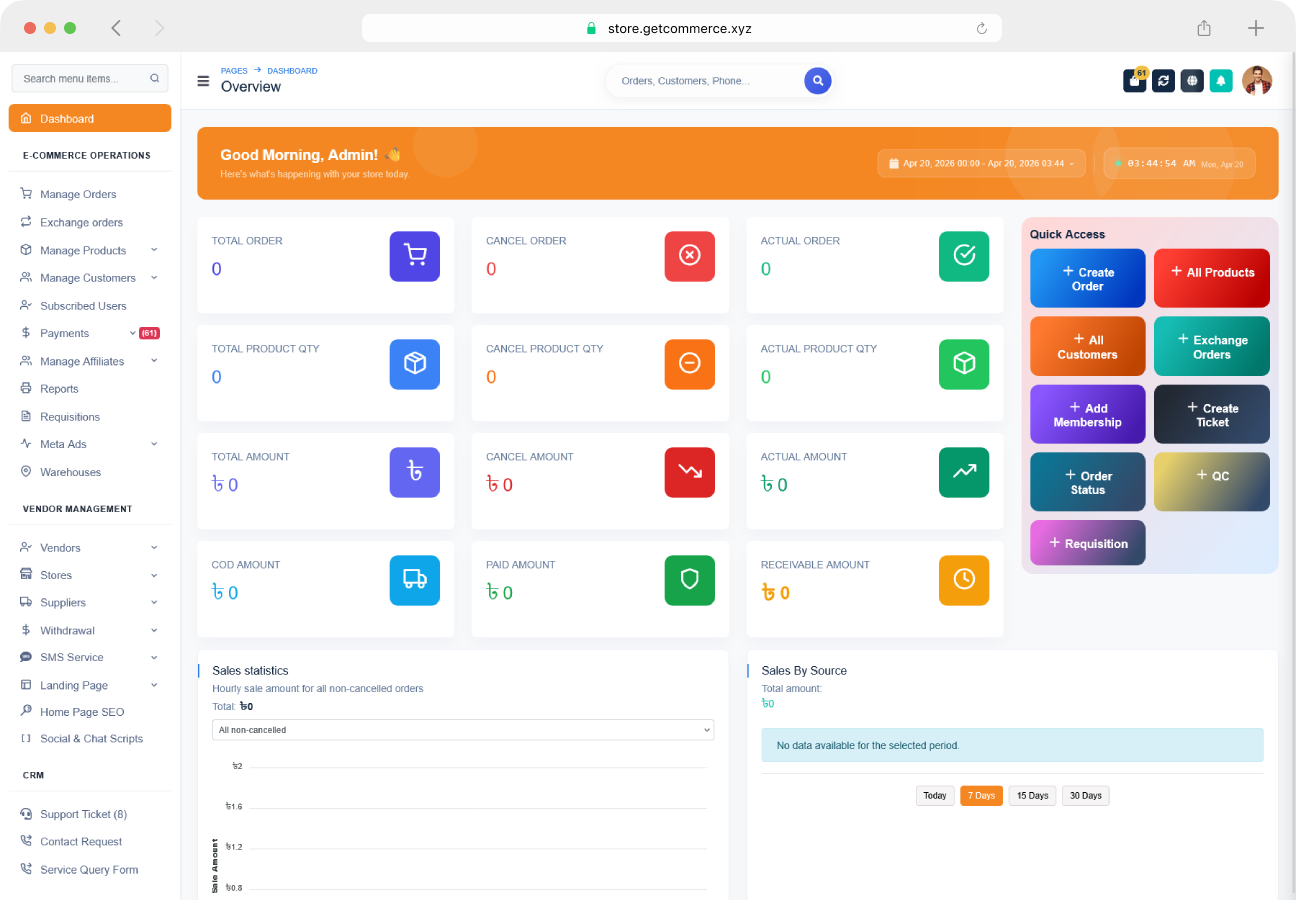
Task: Toggle sidebar with hamburger menu icon
Action: coord(203,81)
